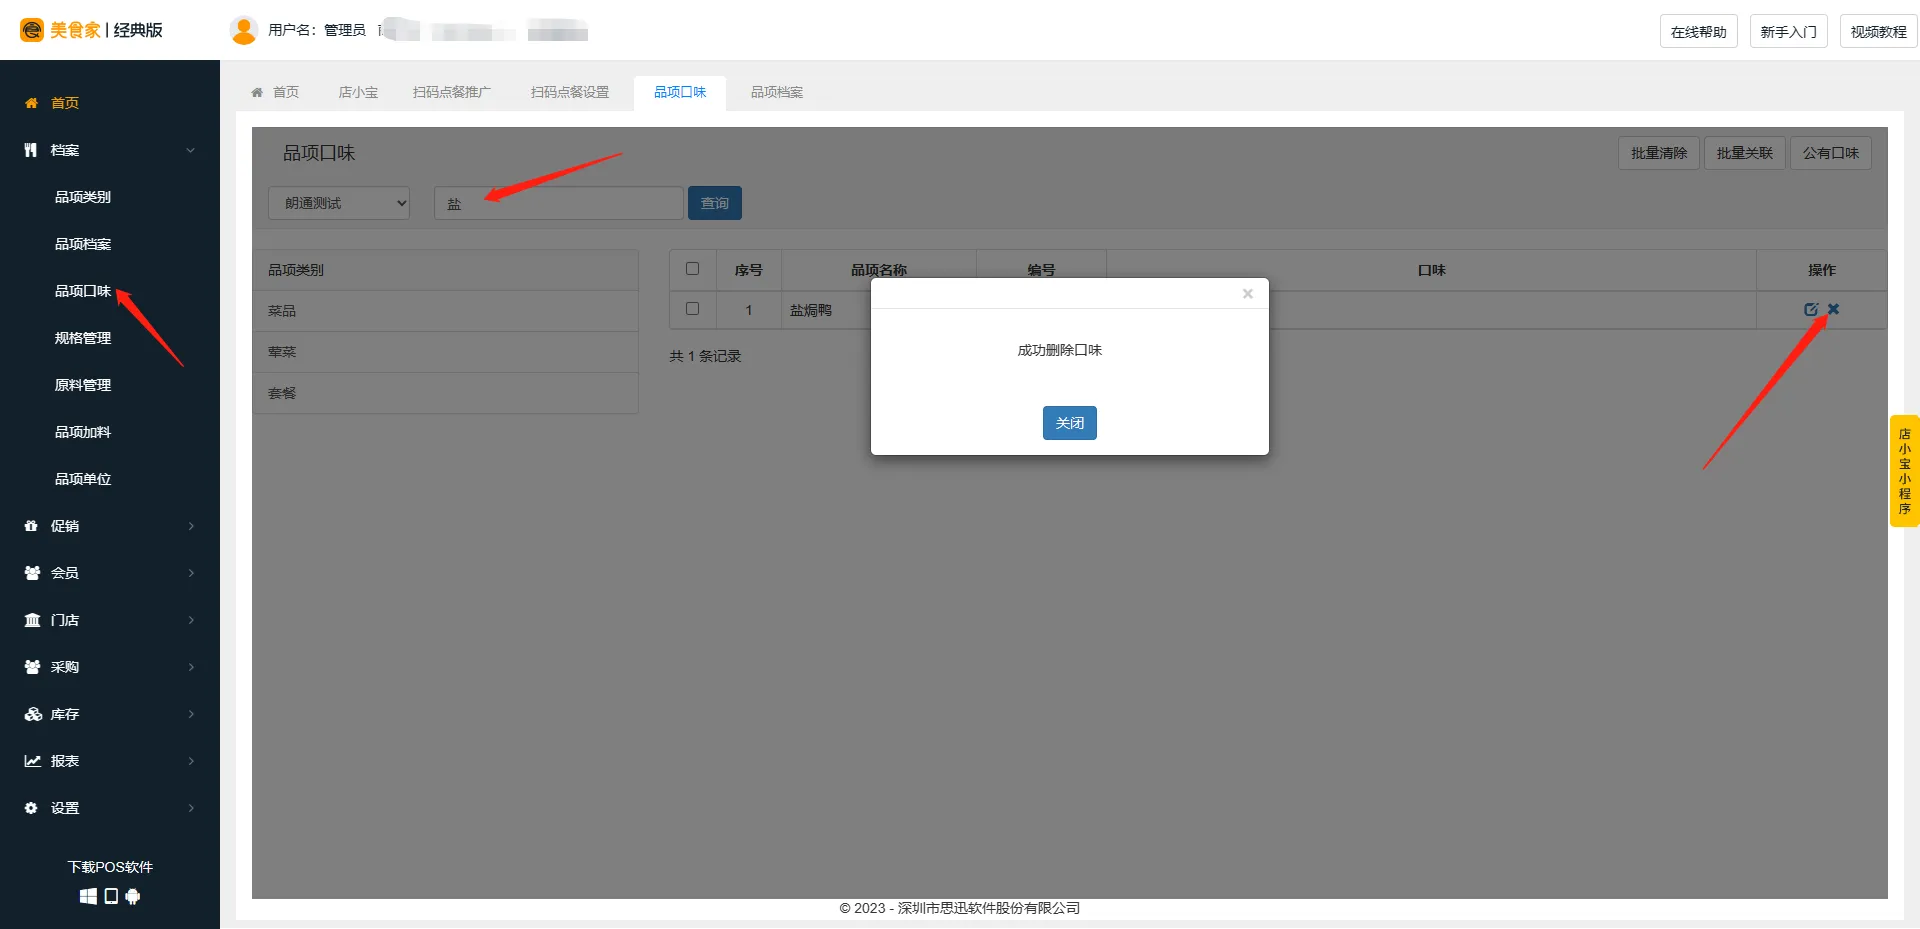The width and height of the screenshot is (1920, 929).
Task: Click the Android POS download icon
Action: [133, 896]
